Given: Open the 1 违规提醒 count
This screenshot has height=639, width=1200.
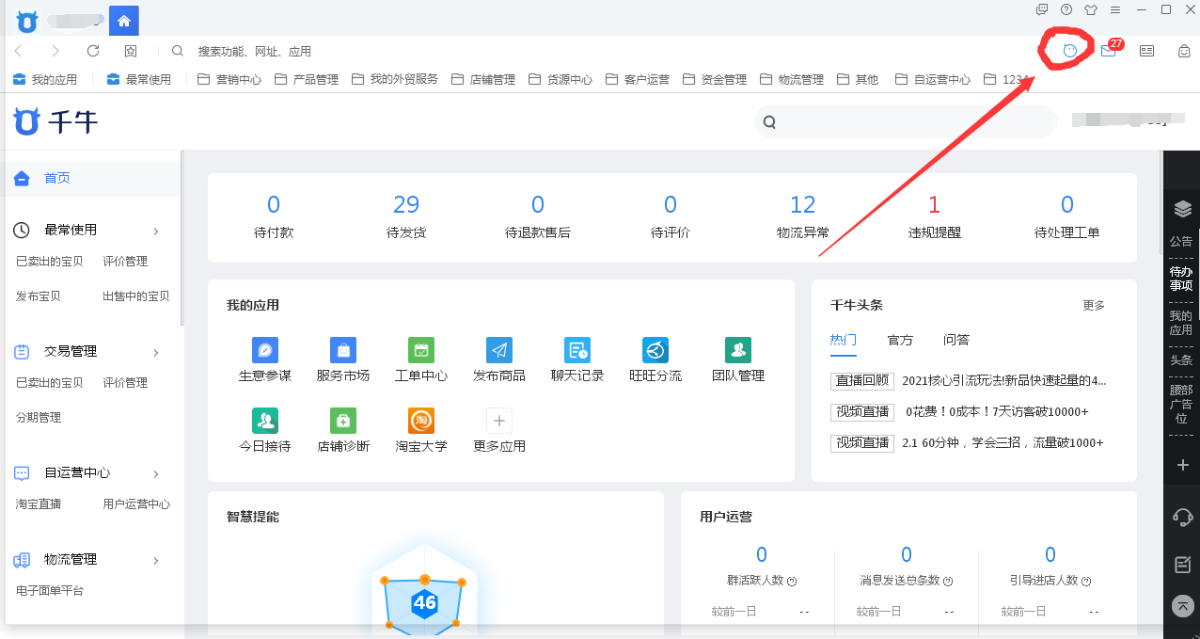Looking at the screenshot, I should click(x=934, y=205).
